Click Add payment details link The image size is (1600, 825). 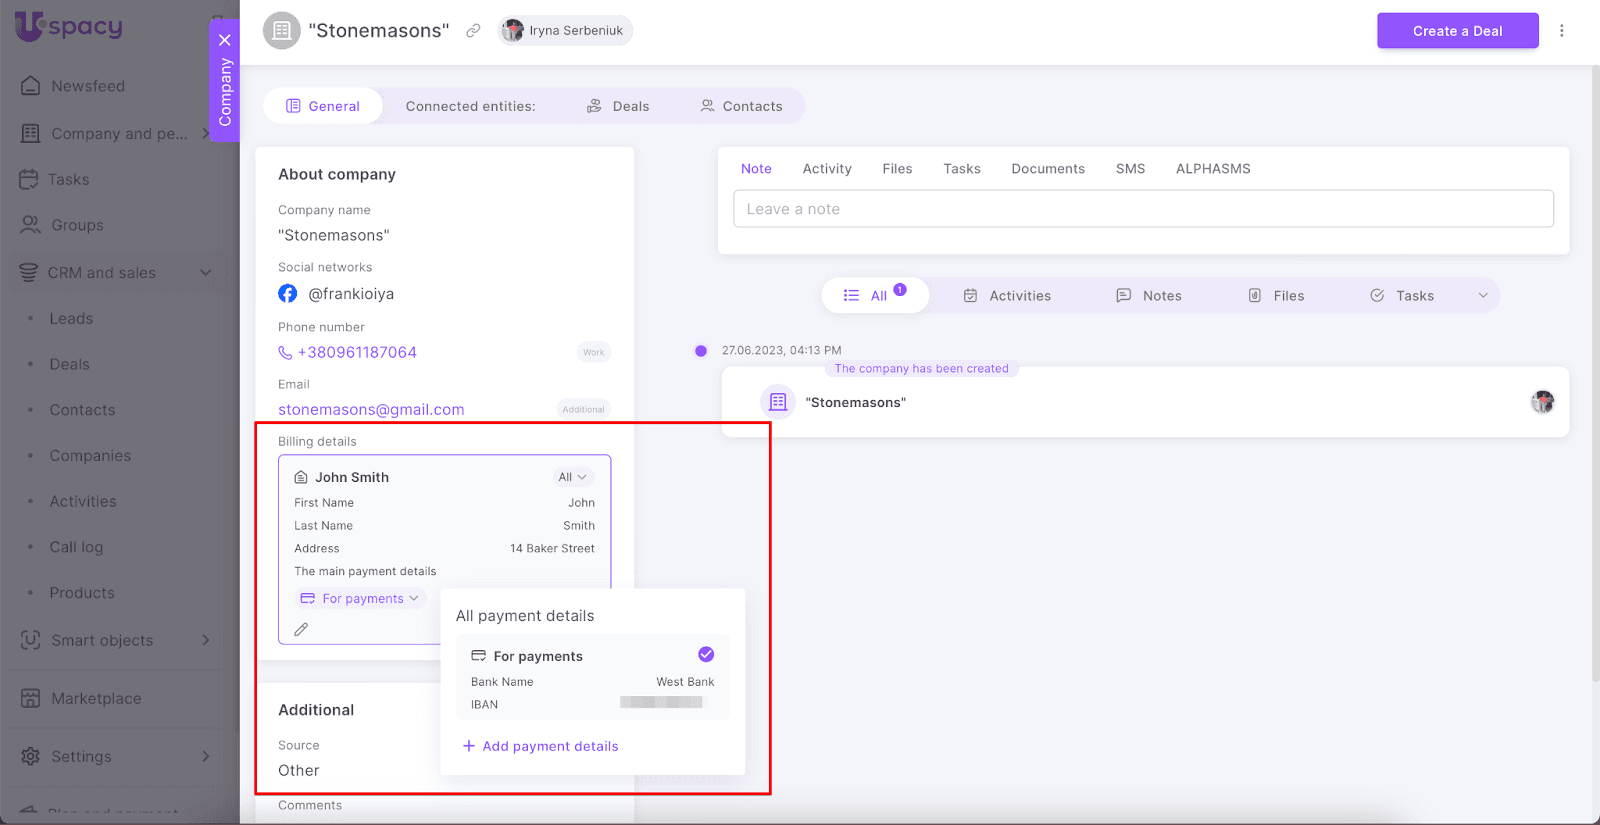point(541,746)
